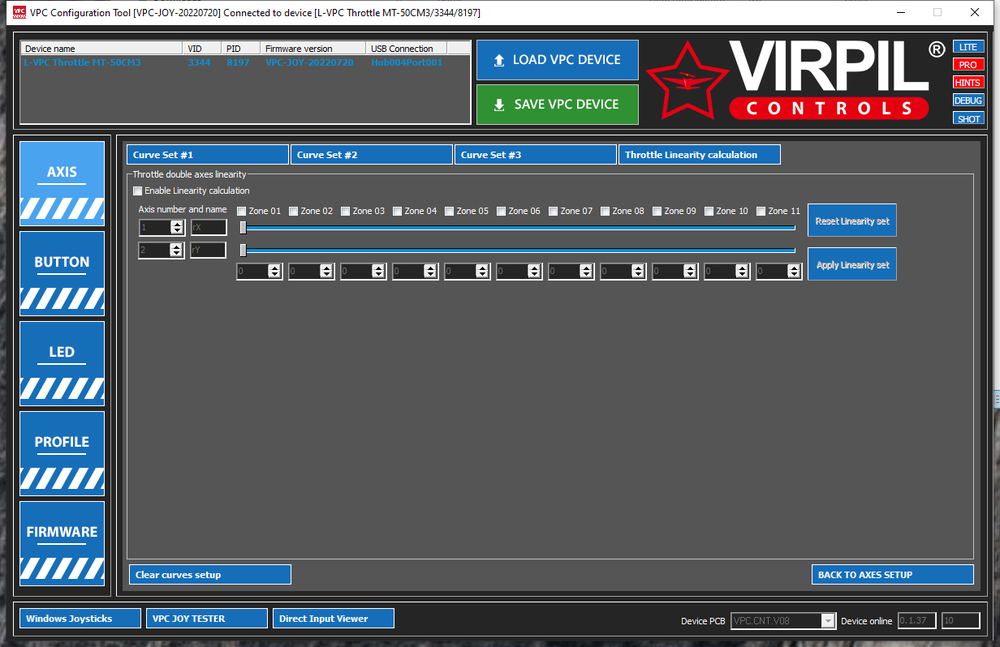Click the Firmware version column header
The height and width of the screenshot is (647, 1000).
coord(312,48)
